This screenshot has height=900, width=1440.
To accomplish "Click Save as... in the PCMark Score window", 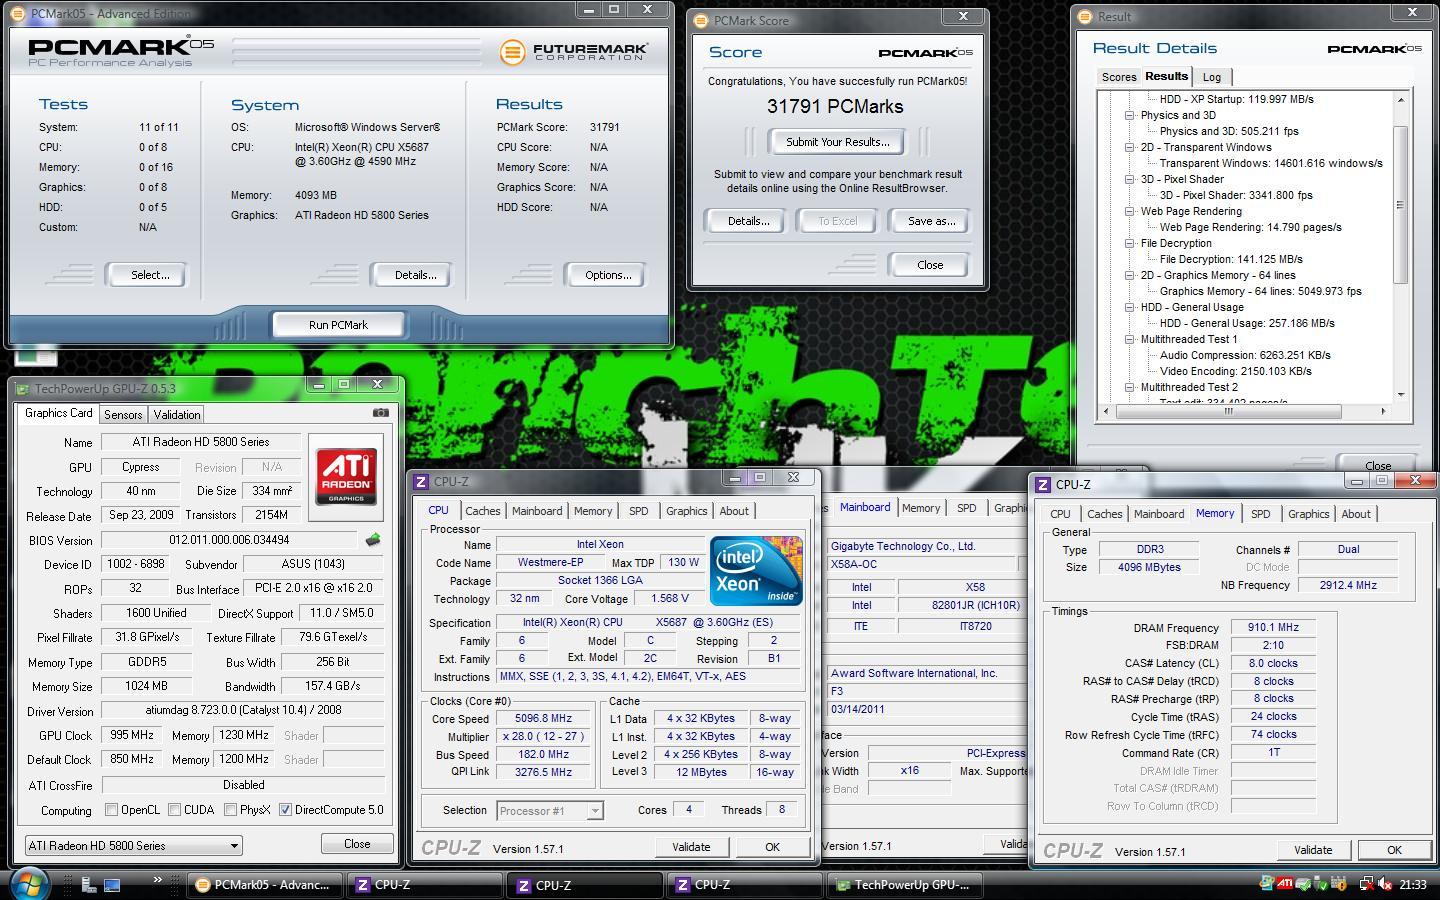I will pos(931,221).
